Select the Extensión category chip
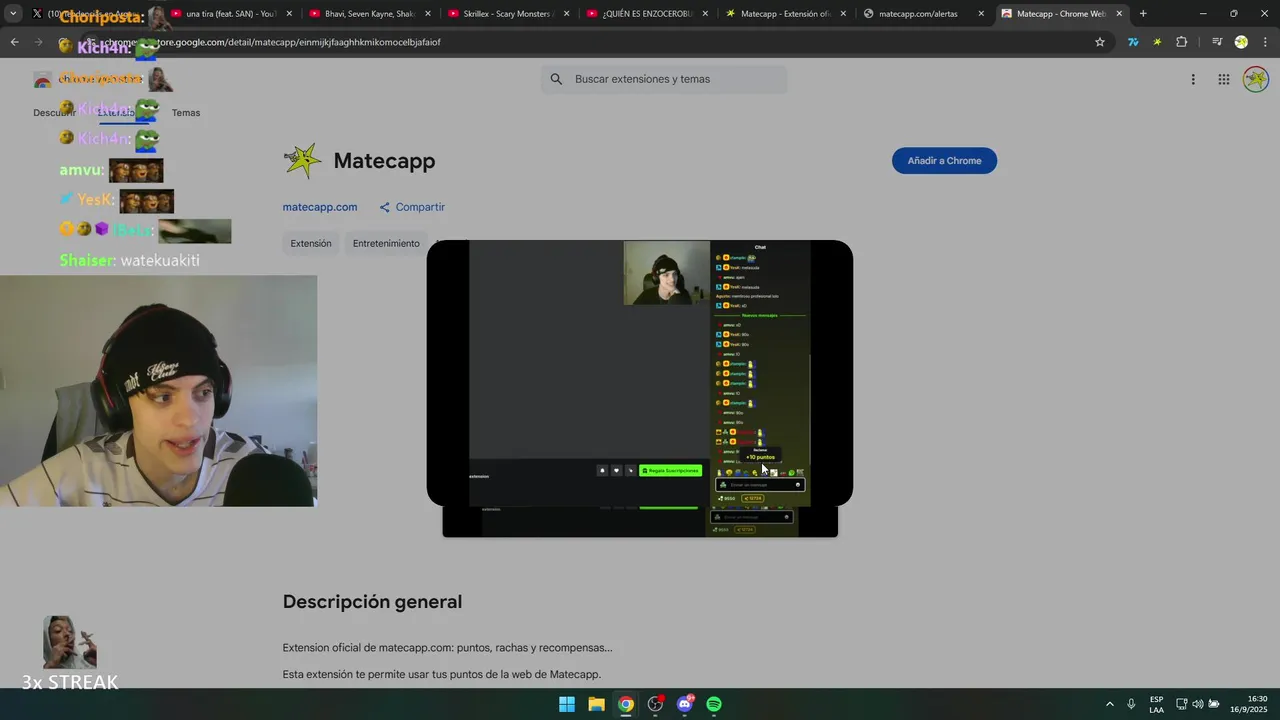This screenshot has height=720, width=1280. tap(311, 243)
